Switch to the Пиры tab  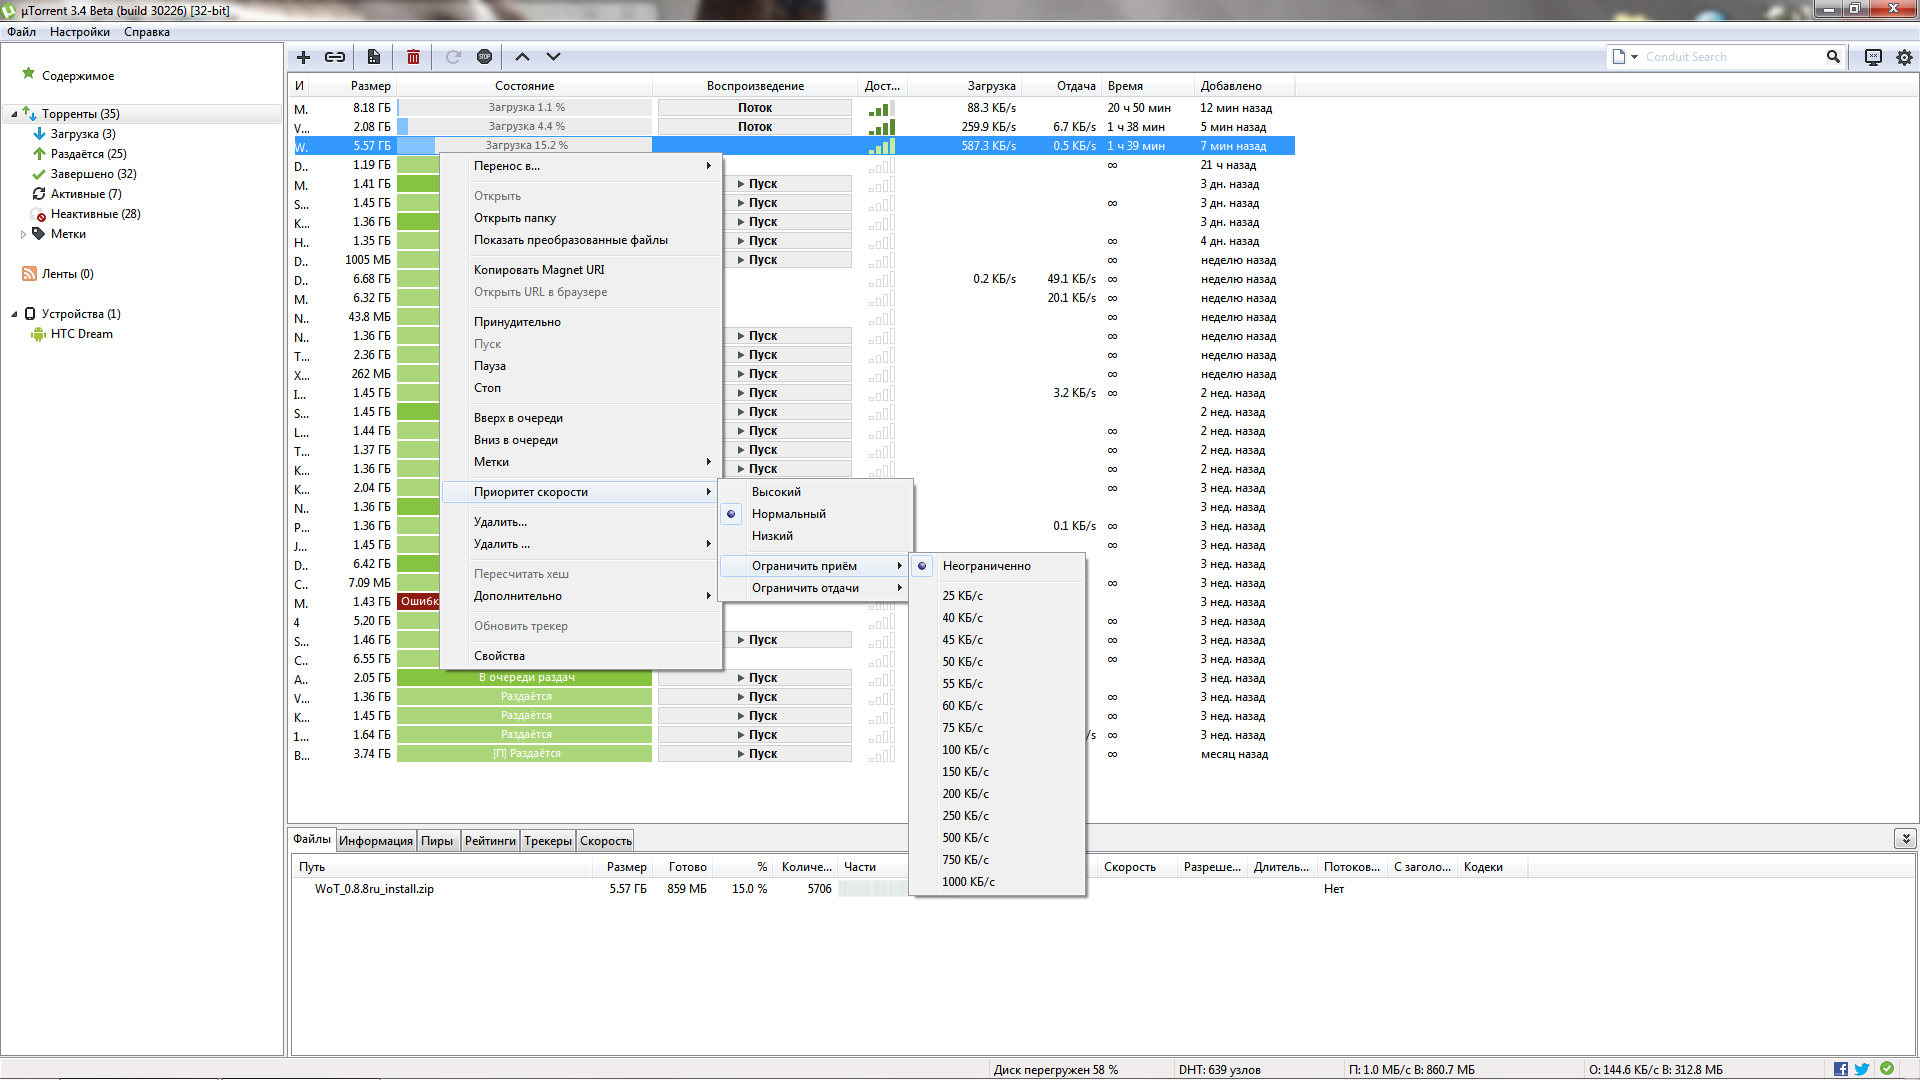(x=437, y=841)
